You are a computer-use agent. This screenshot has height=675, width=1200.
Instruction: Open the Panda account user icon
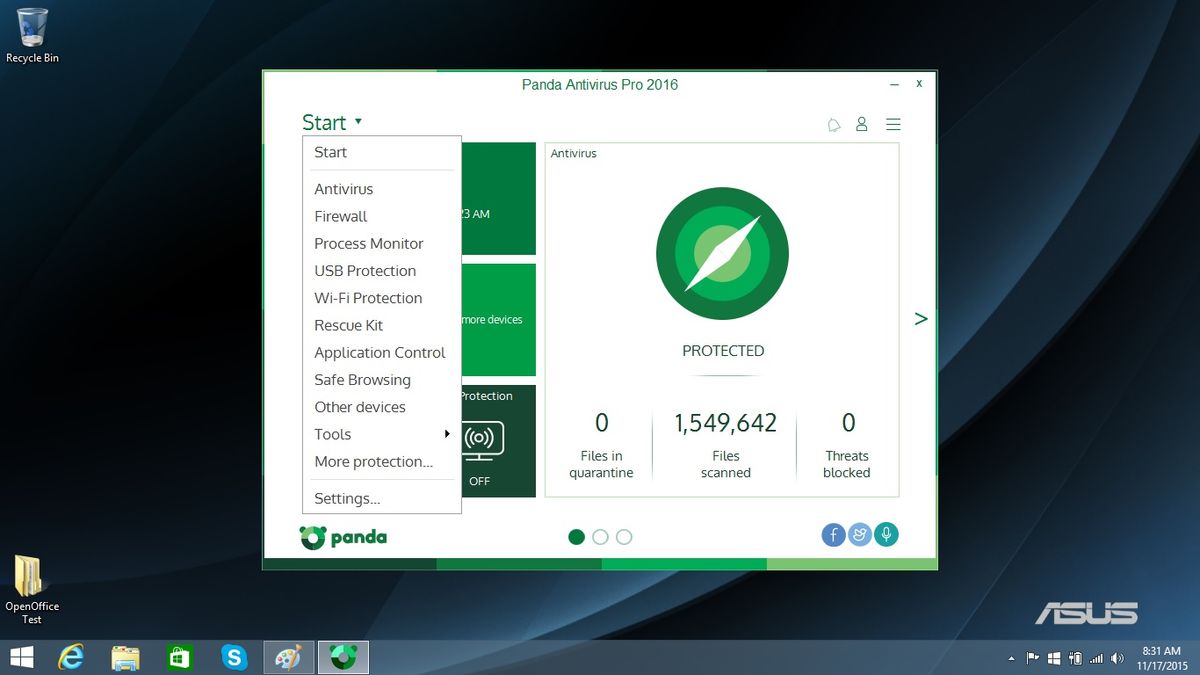[861, 125]
